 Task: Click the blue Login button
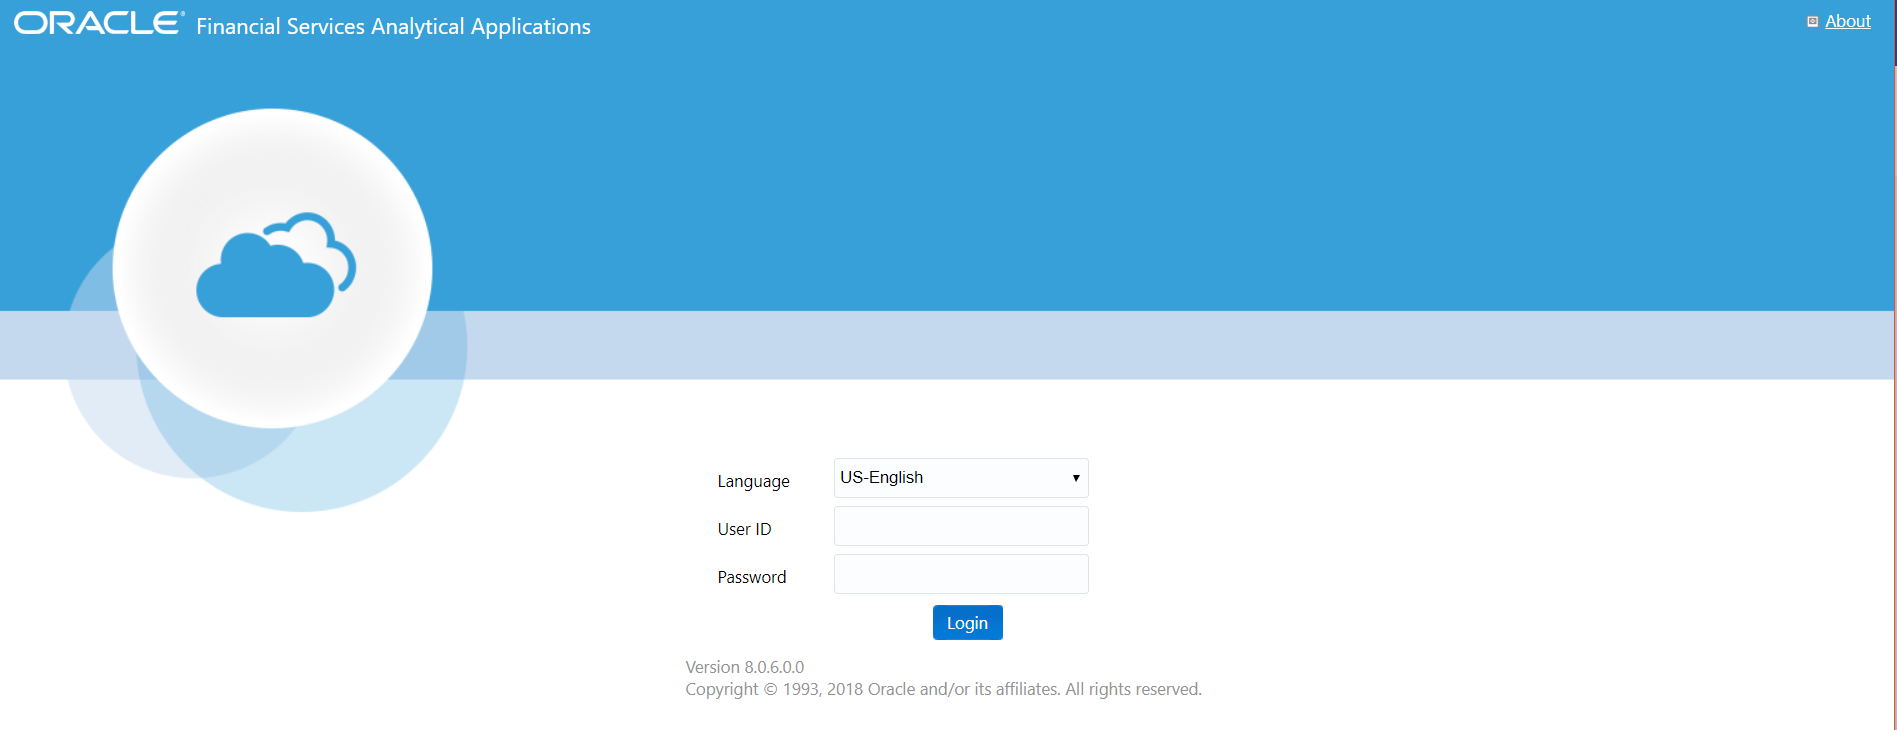click(967, 623)
